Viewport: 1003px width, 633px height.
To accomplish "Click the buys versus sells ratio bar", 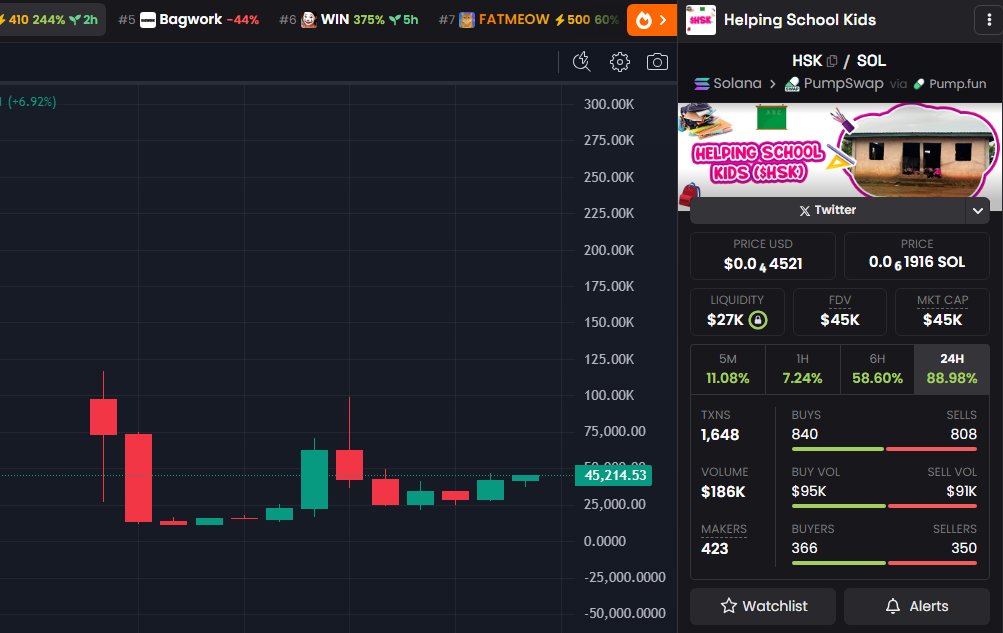I will click(x=884, y=449).
